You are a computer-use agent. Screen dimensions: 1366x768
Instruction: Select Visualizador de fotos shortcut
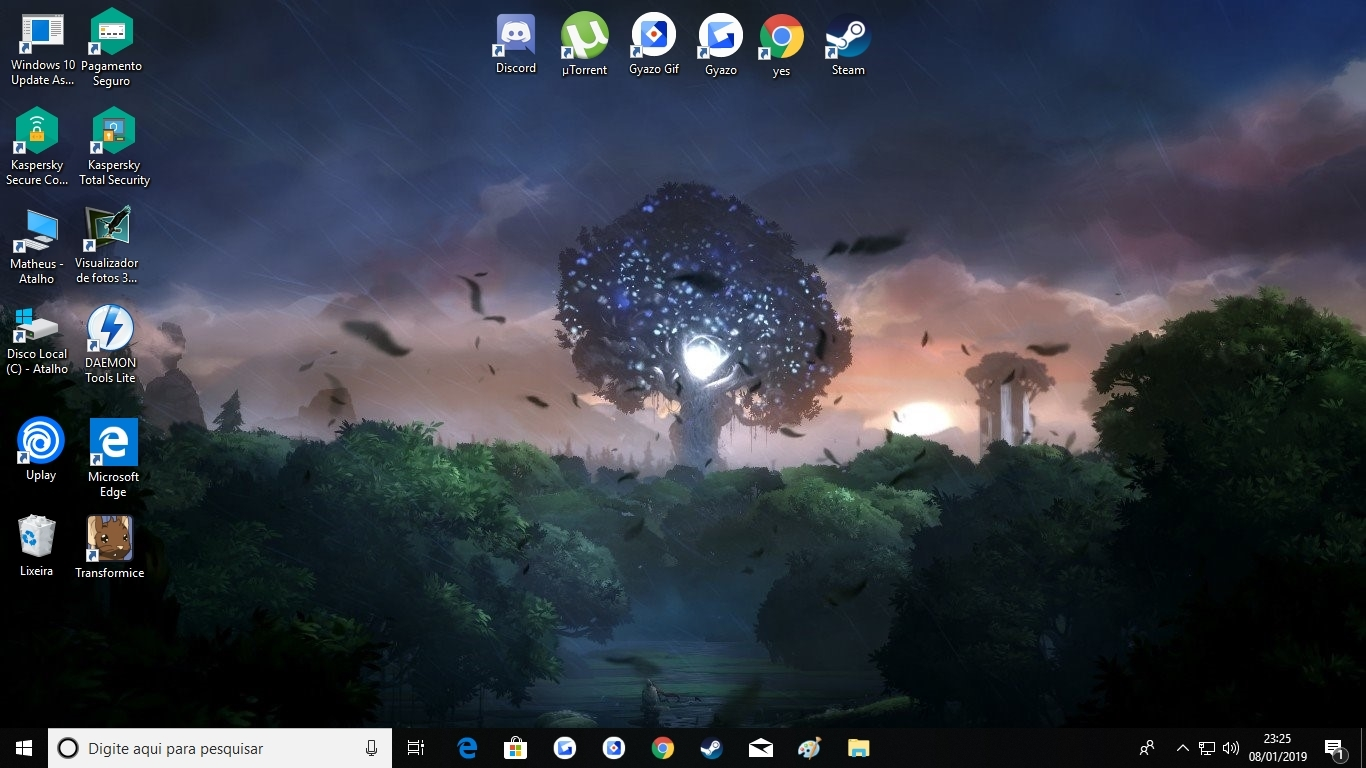[x=107, y=245]
